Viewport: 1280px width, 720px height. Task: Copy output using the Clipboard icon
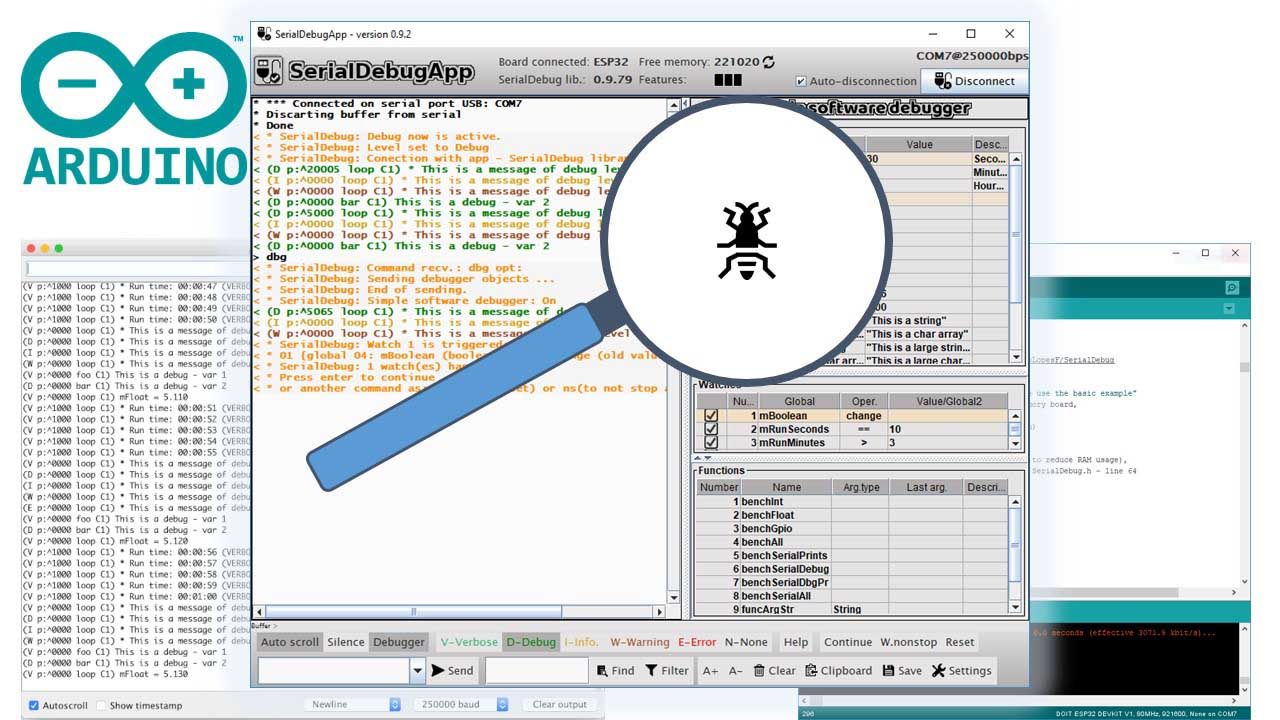coord(812,671)
